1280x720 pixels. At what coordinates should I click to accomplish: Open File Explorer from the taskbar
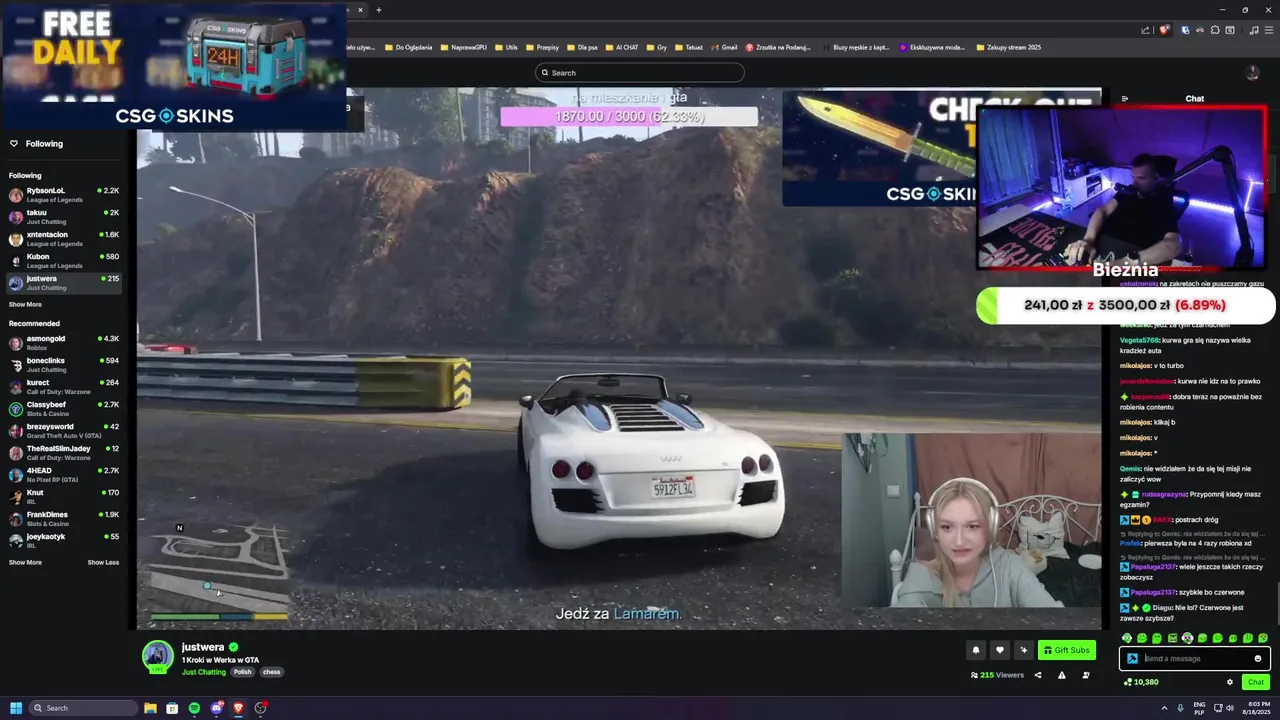point(150,708)
